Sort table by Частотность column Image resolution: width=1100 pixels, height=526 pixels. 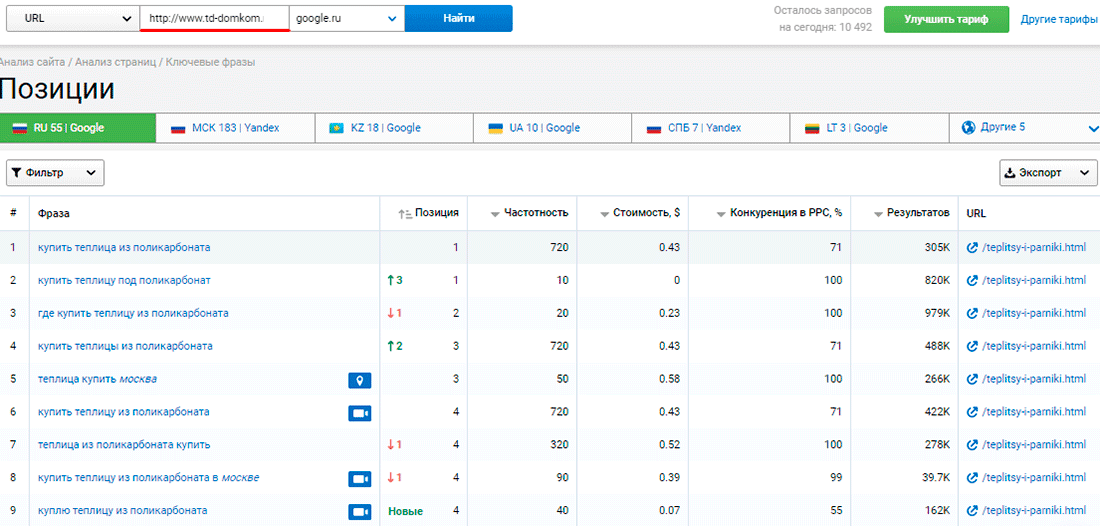[495, 213]
